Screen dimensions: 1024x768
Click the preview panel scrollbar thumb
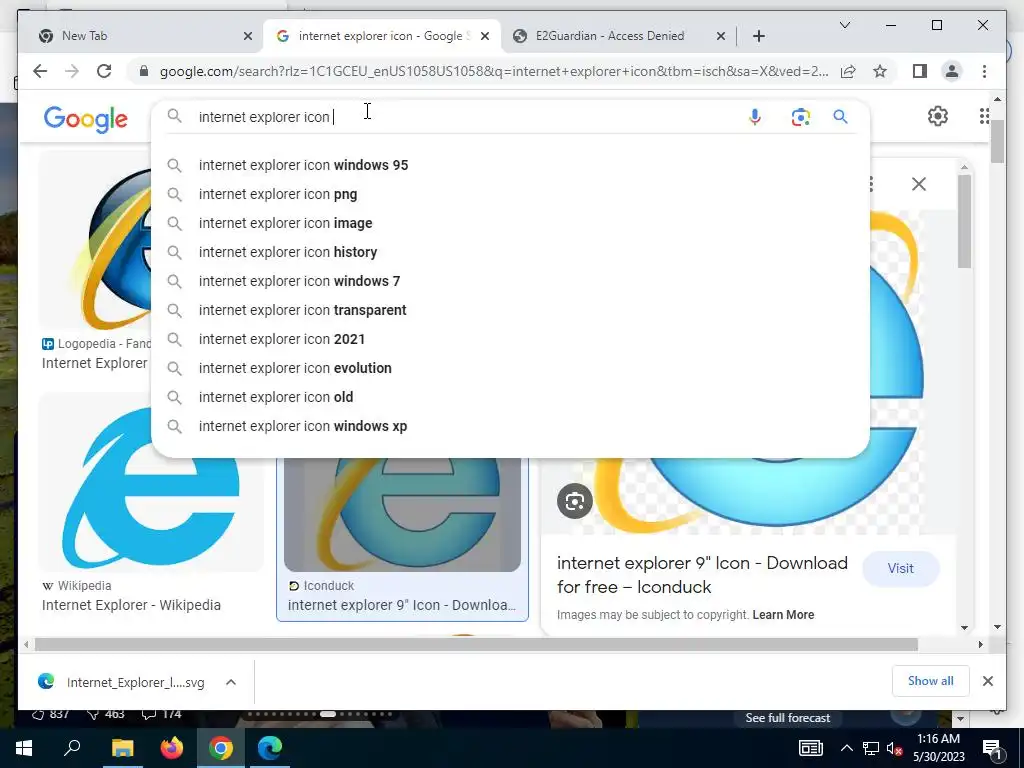[x=964, y=221]
